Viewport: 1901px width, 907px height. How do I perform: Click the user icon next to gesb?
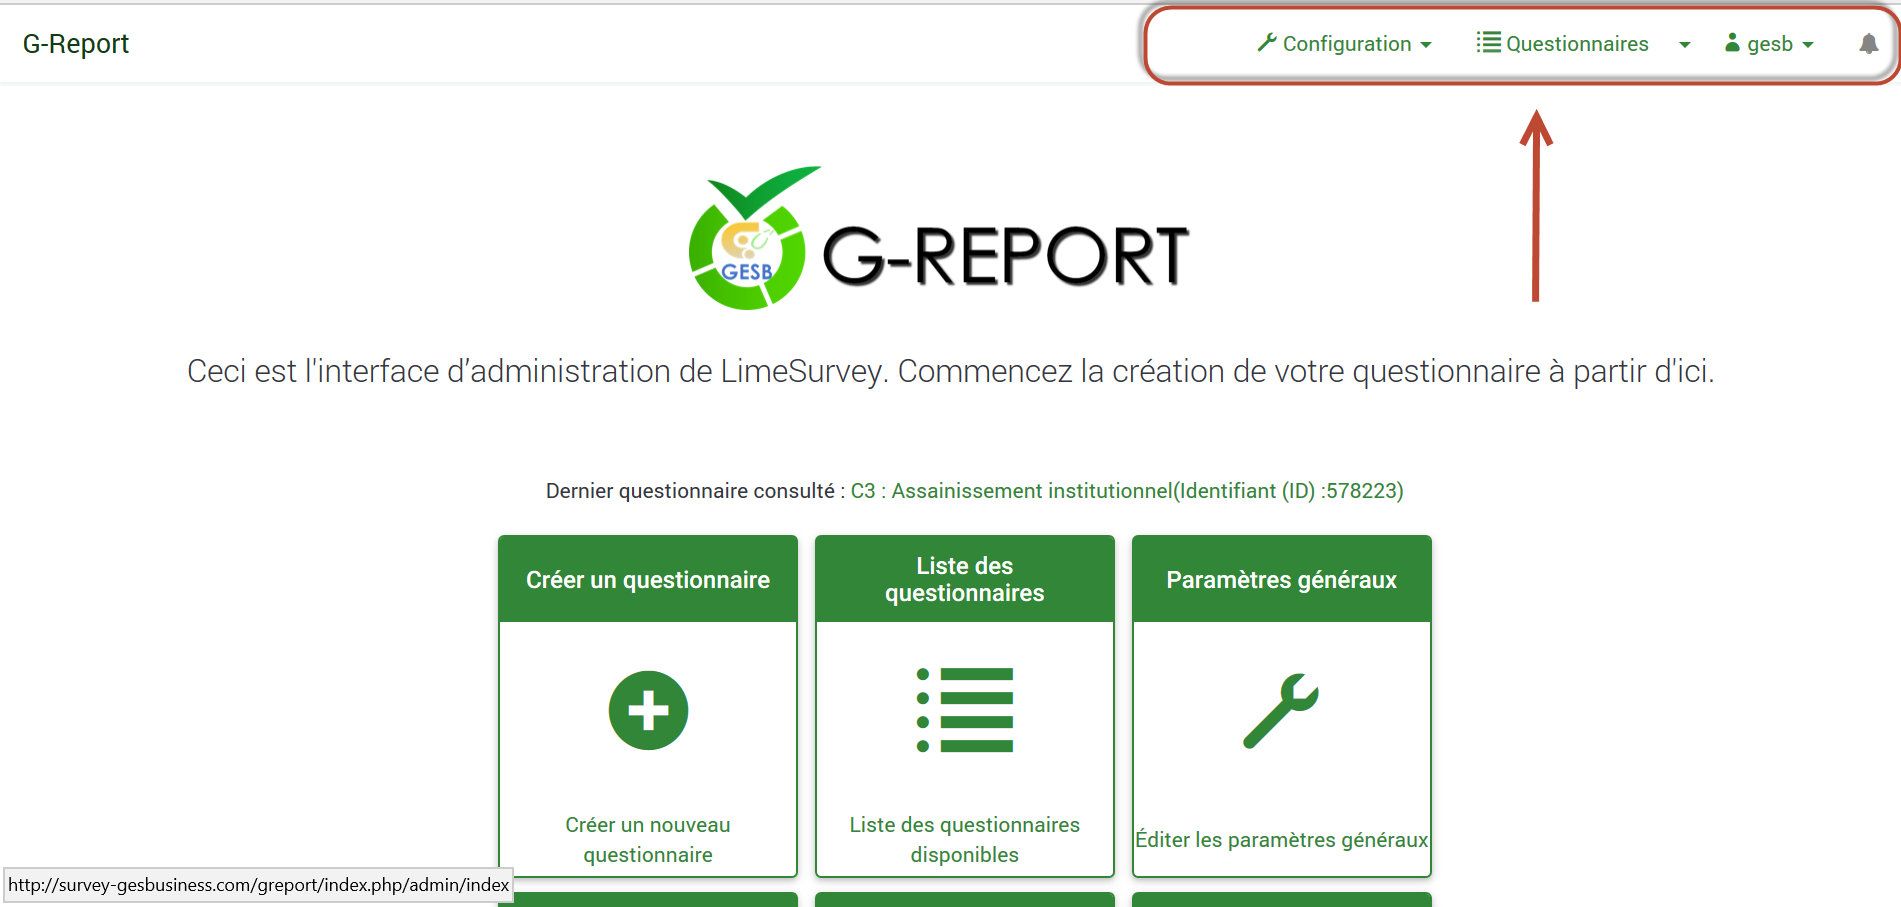[1731, 43]
